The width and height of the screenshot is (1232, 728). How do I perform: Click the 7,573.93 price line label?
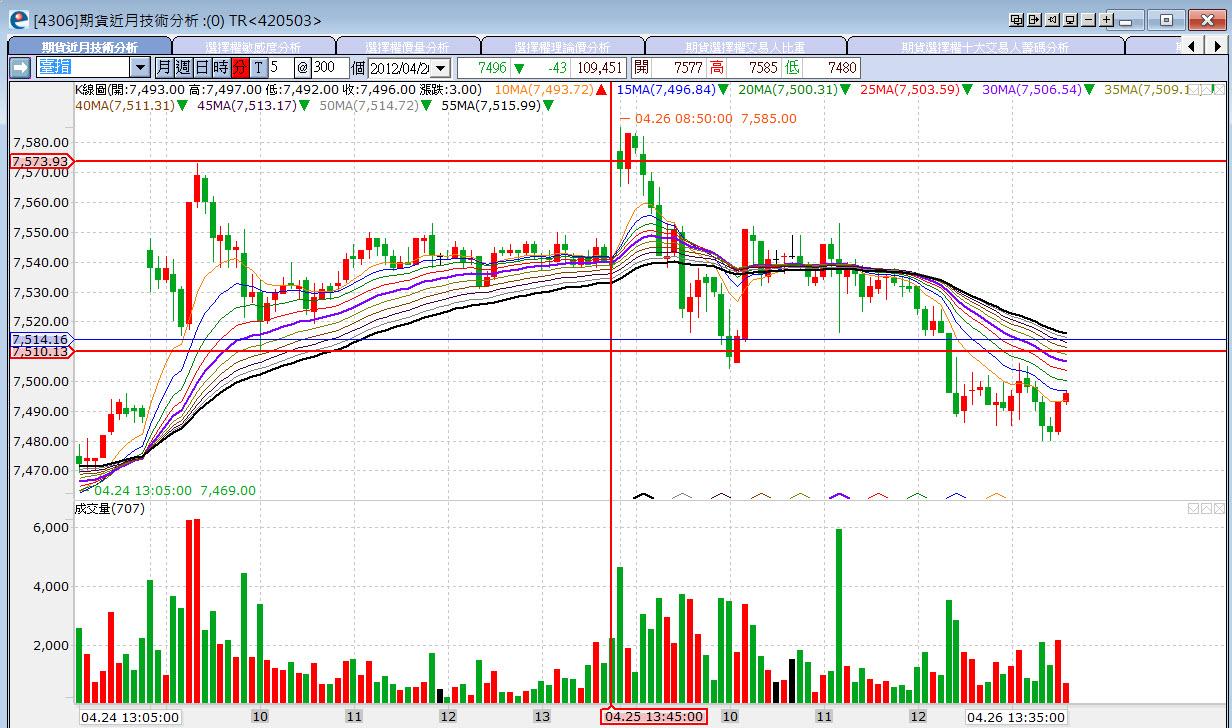[x=42, y=161]
